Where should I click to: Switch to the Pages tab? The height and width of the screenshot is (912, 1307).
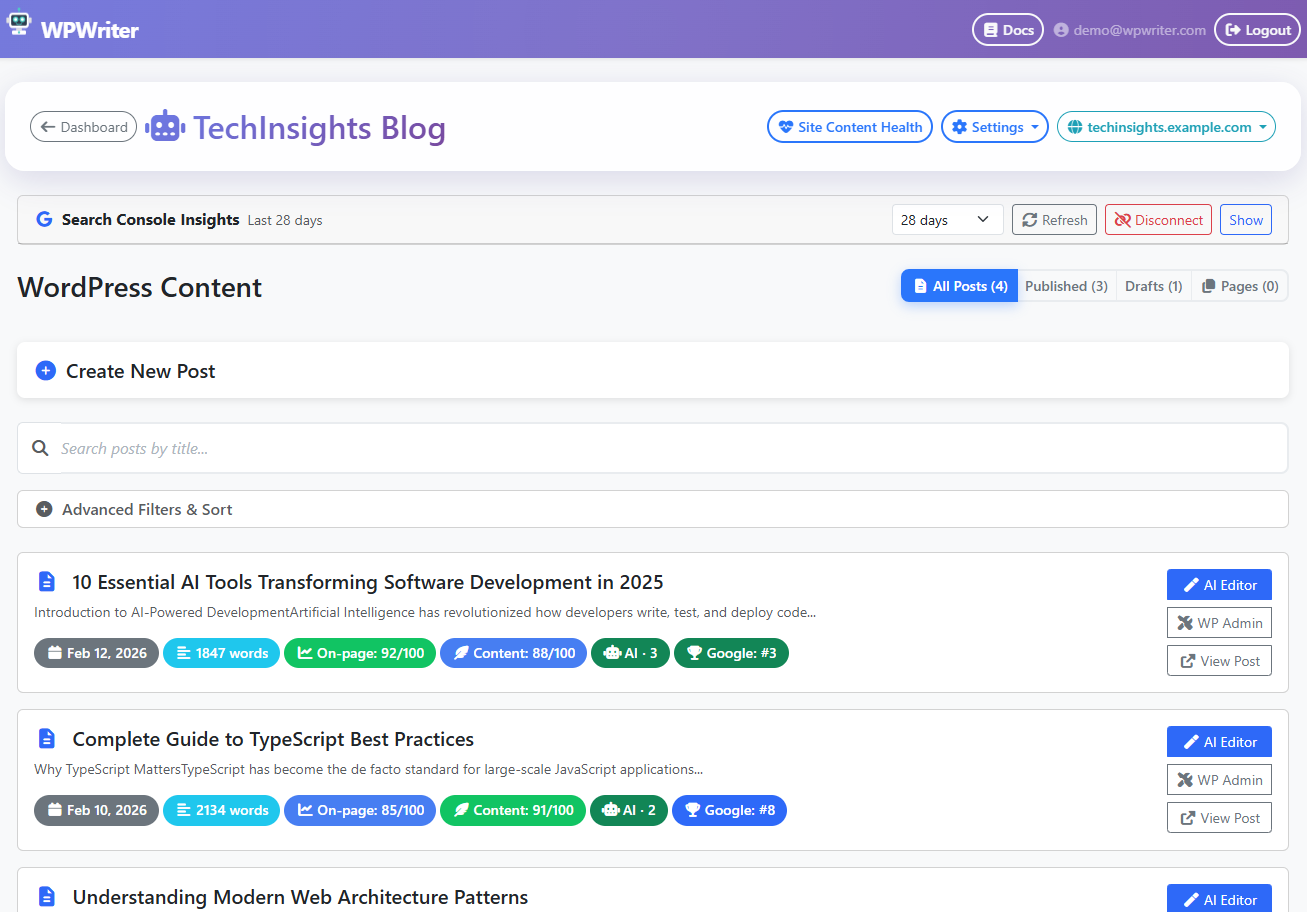pos(1240,285)
